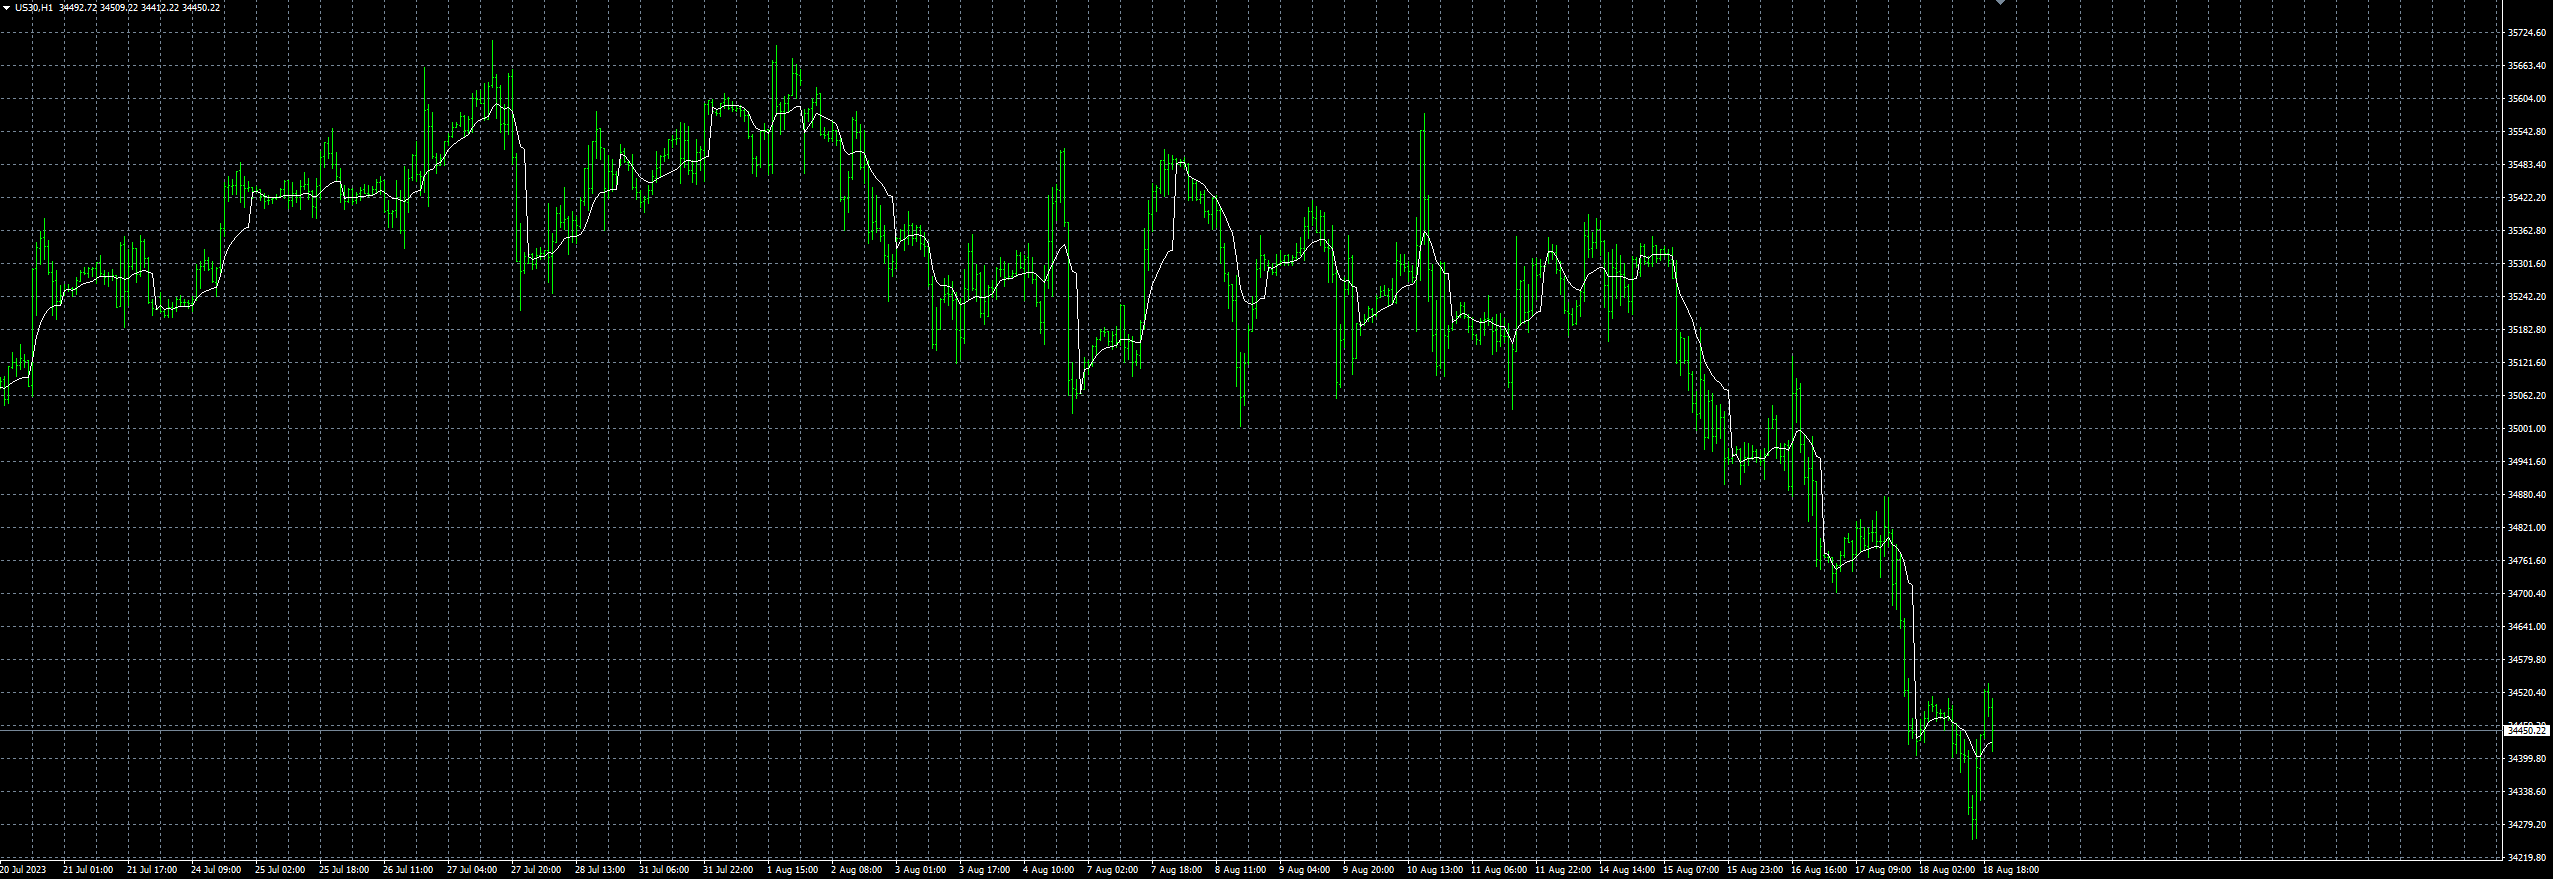Click the US30,H1 chart title text
Viewport: 2553px width, 879px height.
34,8
